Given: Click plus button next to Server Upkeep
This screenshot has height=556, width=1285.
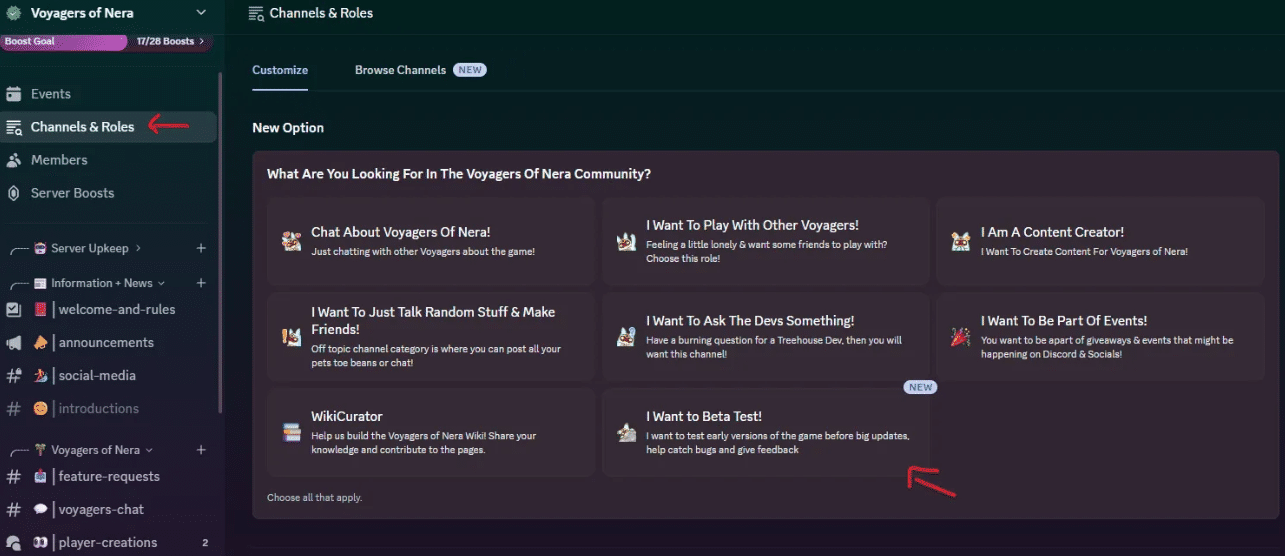Looking at the screenshot, I should coord(201,248).
